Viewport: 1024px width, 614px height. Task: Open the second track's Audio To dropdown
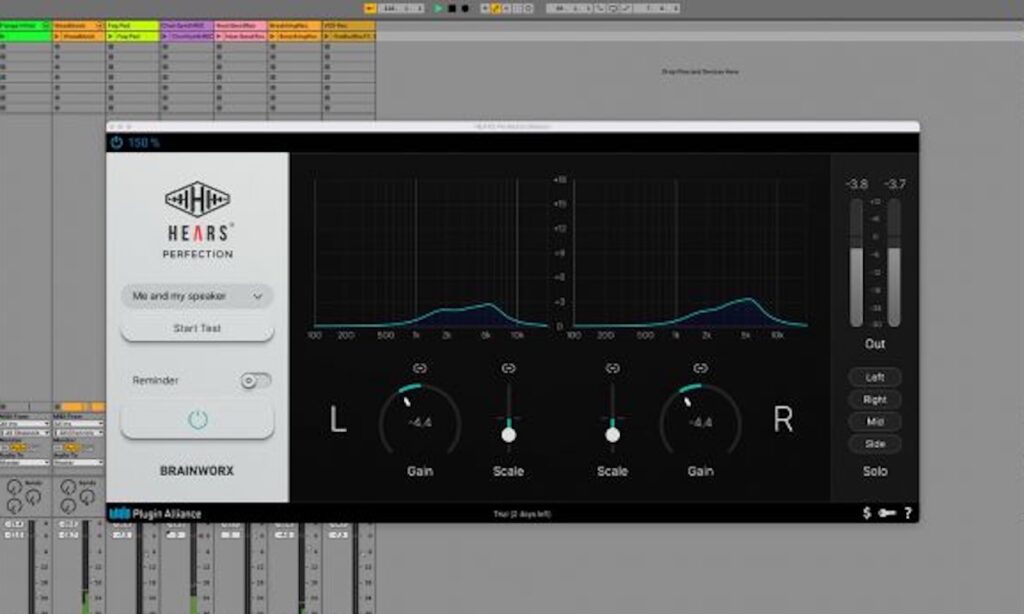[x=78, y=462]
